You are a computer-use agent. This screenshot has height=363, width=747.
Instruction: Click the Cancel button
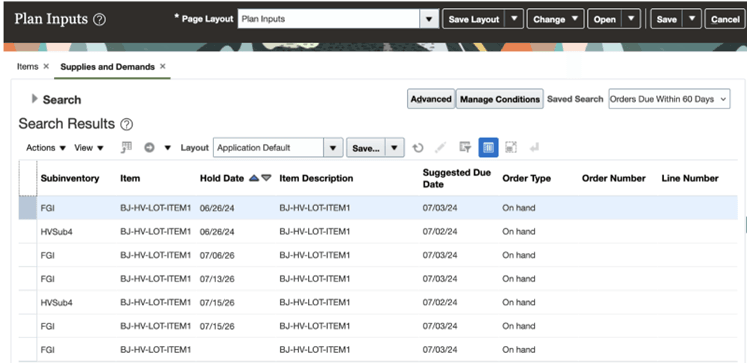point(725,20)
